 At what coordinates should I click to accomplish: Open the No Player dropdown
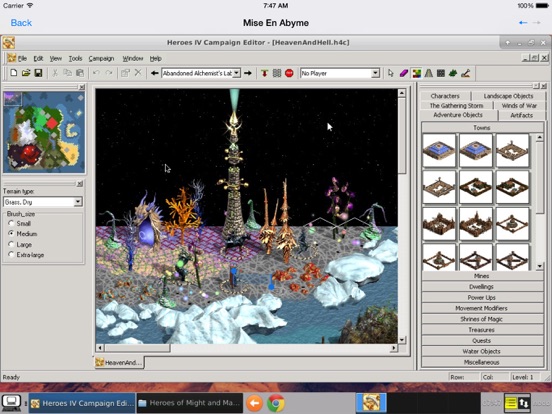pos(376,73)
